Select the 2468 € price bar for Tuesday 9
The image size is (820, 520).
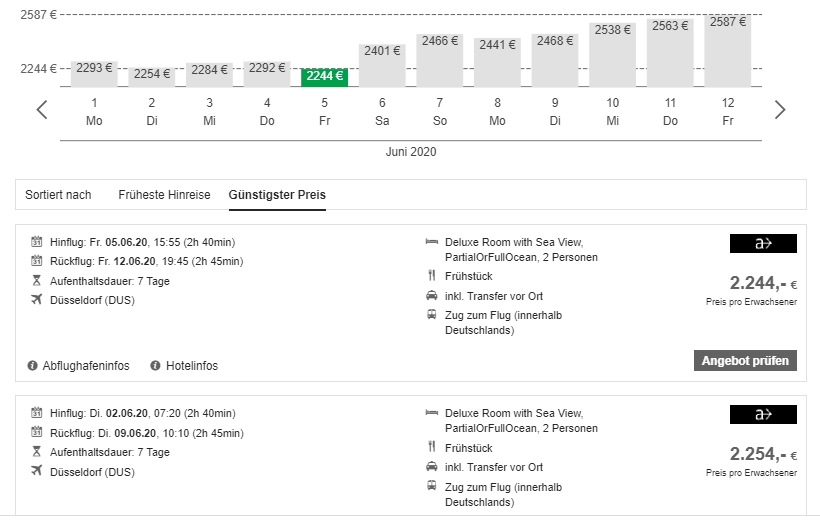[555, 61]
